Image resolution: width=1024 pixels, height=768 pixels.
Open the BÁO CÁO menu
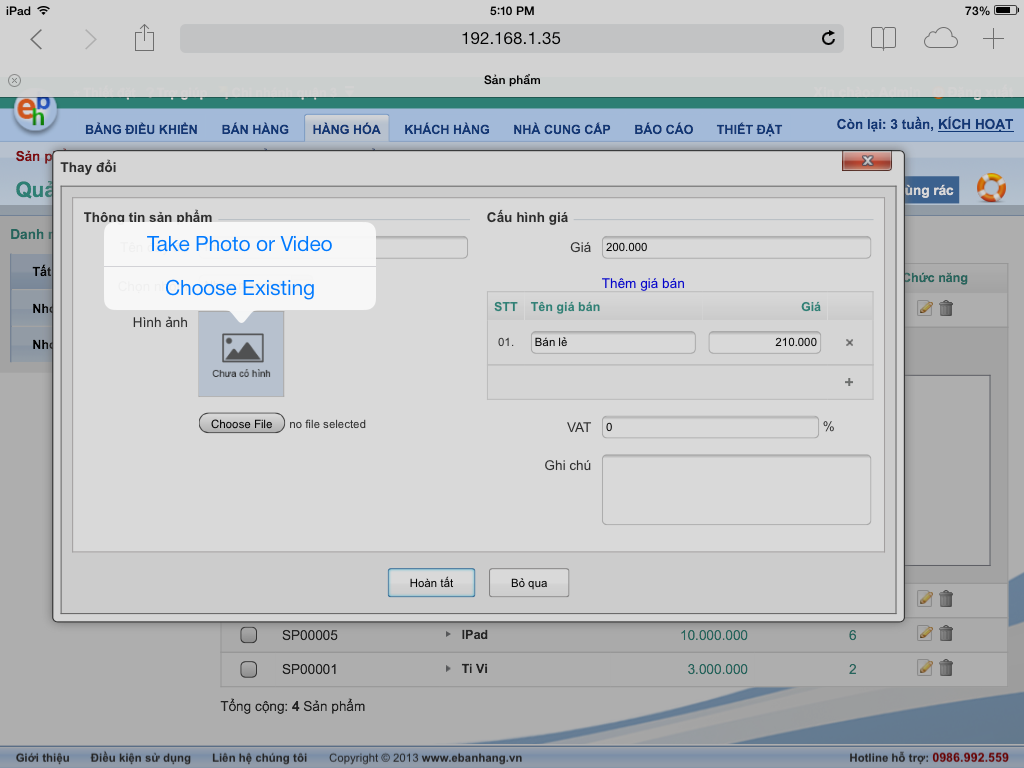[664, 129]
